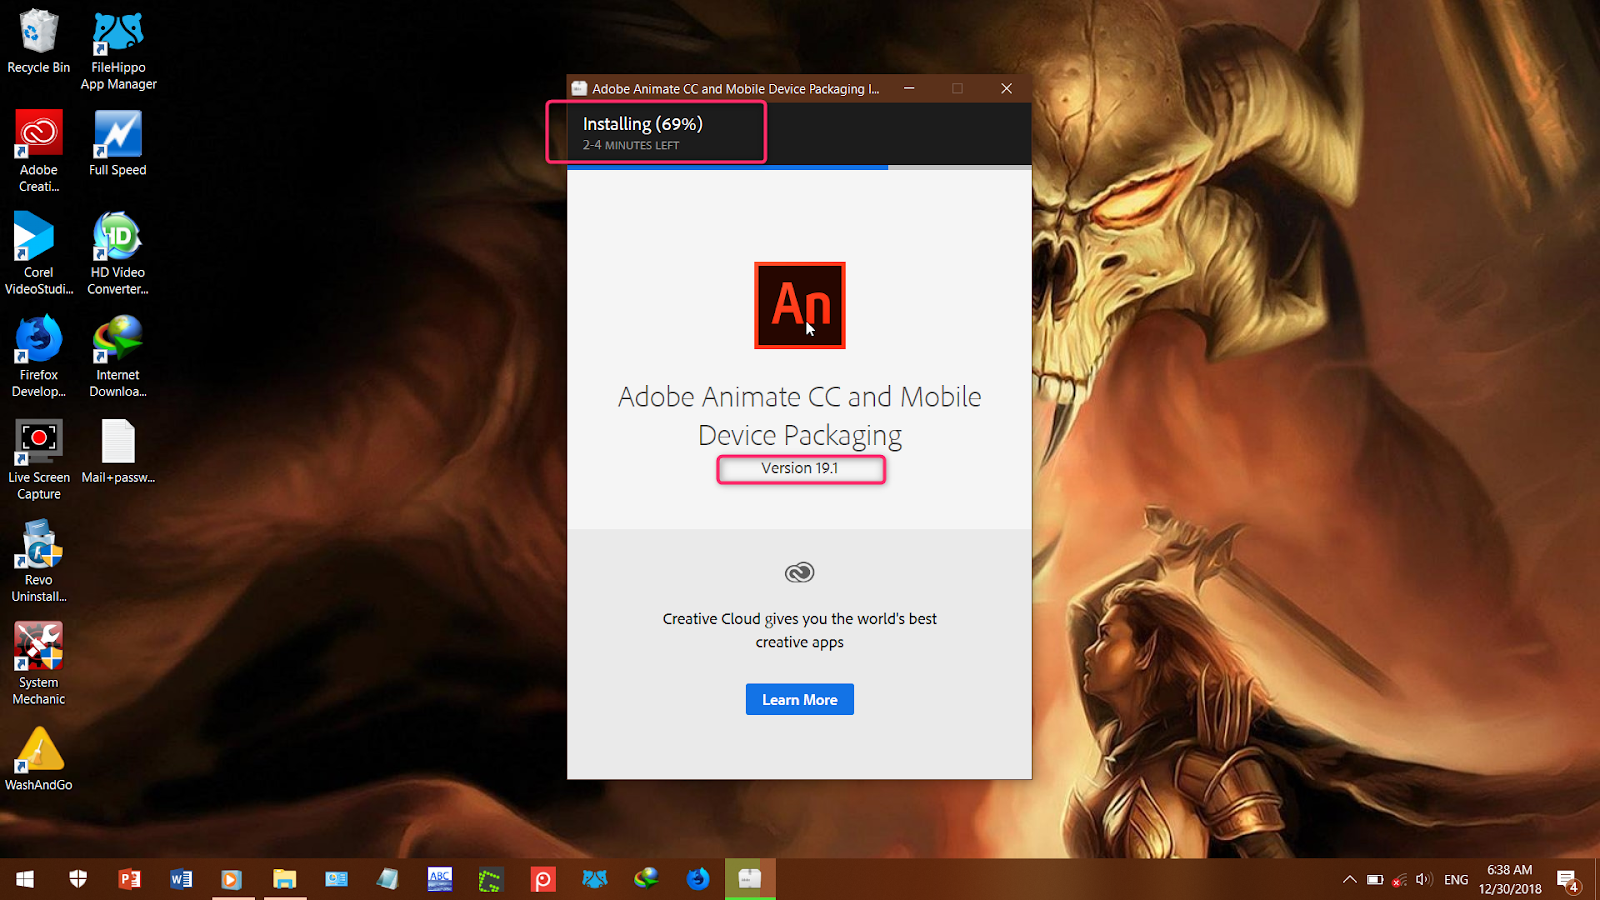Click the Animate 'An' application logo
This screenshot has height=900, width=1600.
click(800, 305)
